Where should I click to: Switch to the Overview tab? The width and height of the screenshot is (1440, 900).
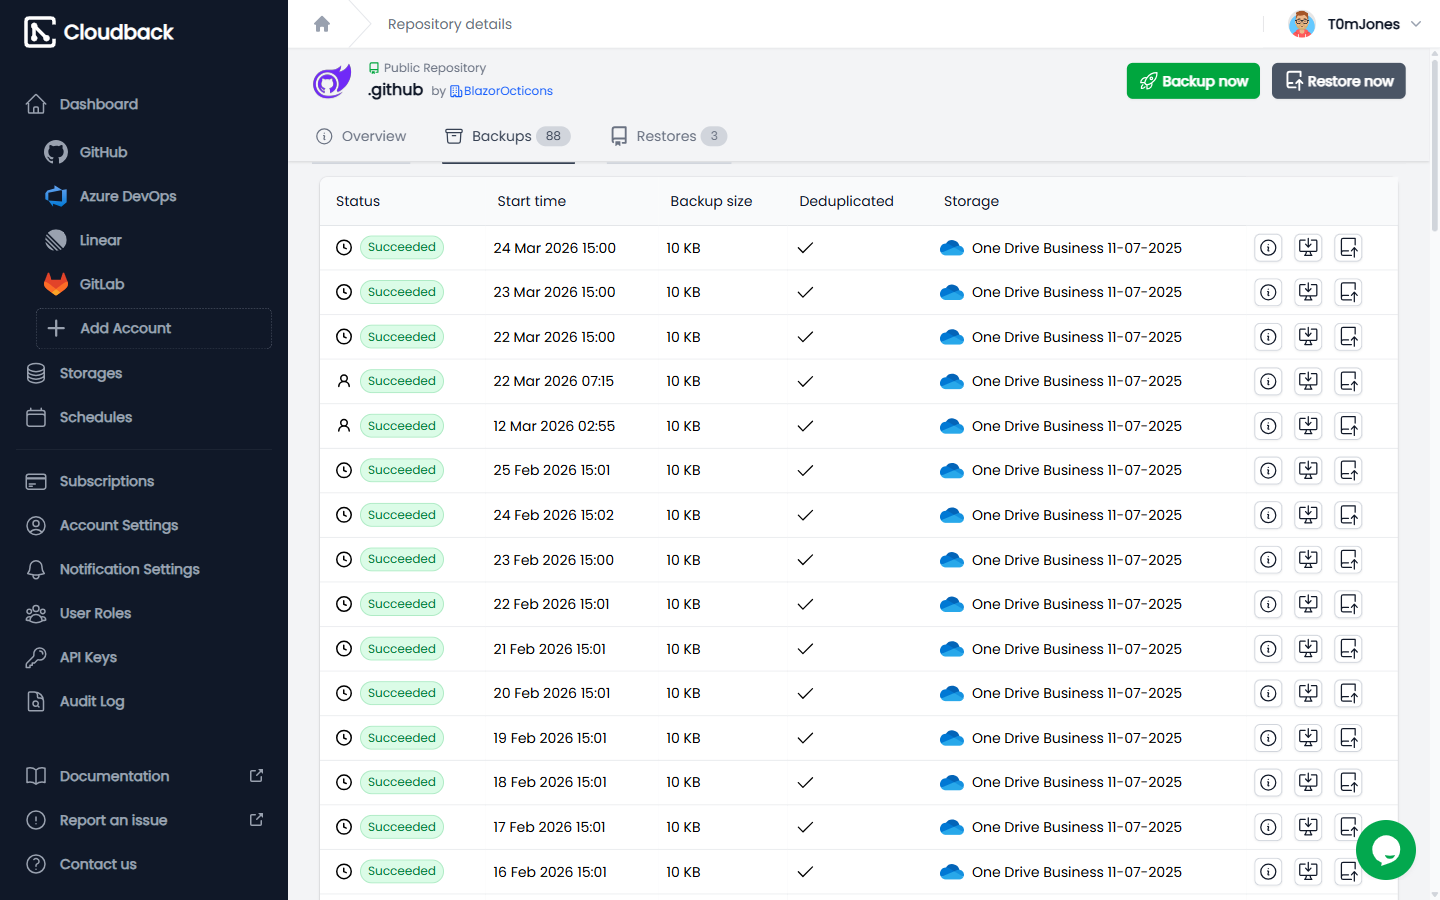pos(361,136)
